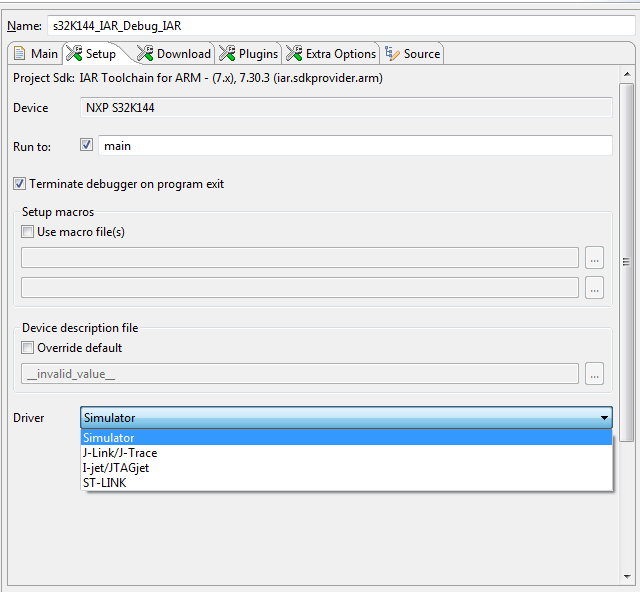Browse for the second macro file
The width and height of the screenshot is (640, 592).
pyautogui.click(x=594, y=288)
